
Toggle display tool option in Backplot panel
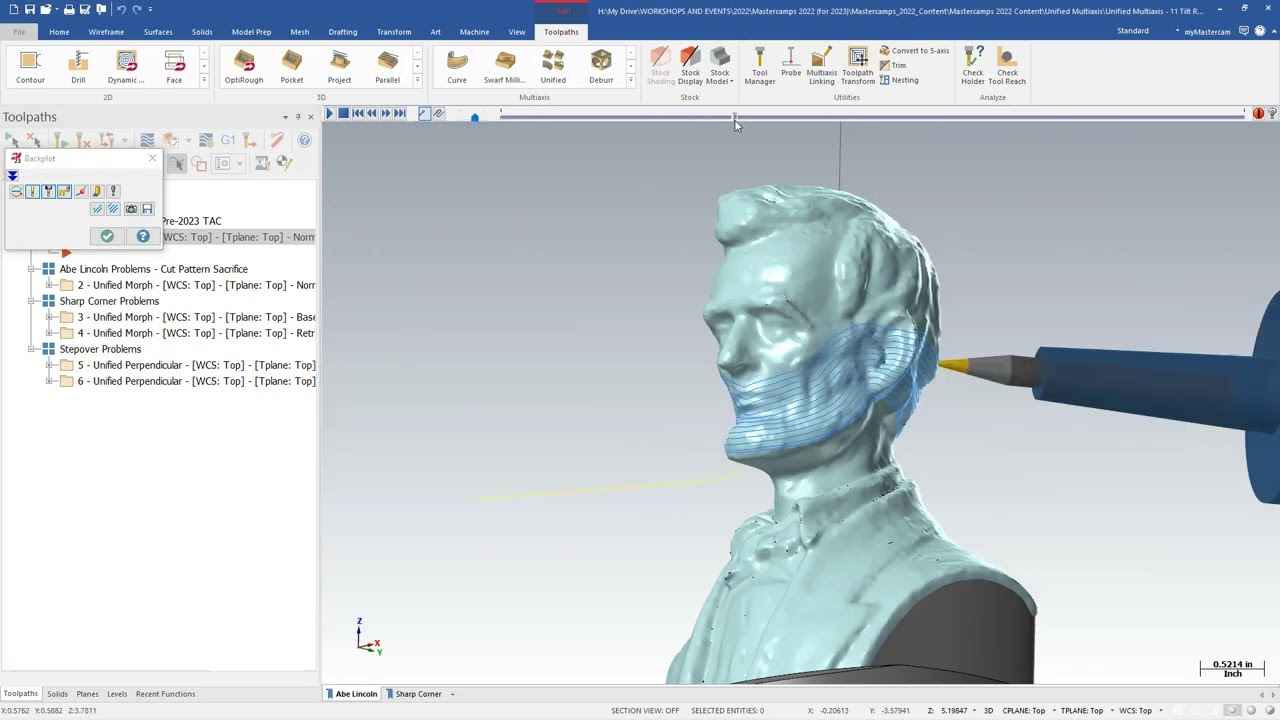click(x=32, y=191)
